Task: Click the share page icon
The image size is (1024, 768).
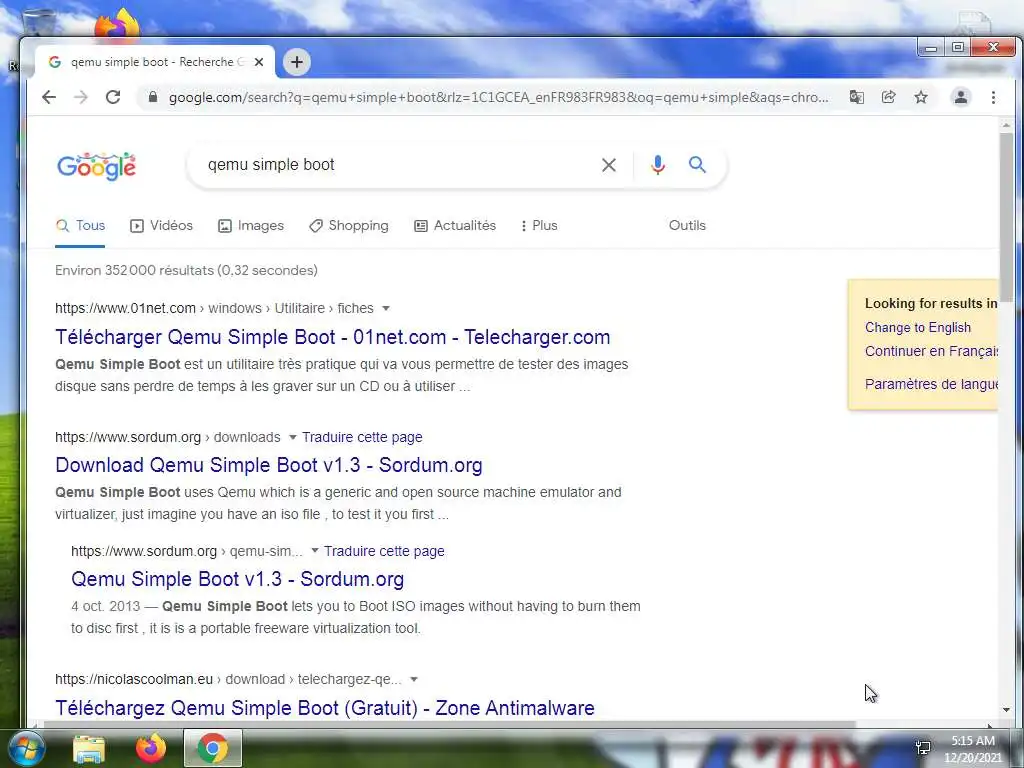Action: (888, 97)
